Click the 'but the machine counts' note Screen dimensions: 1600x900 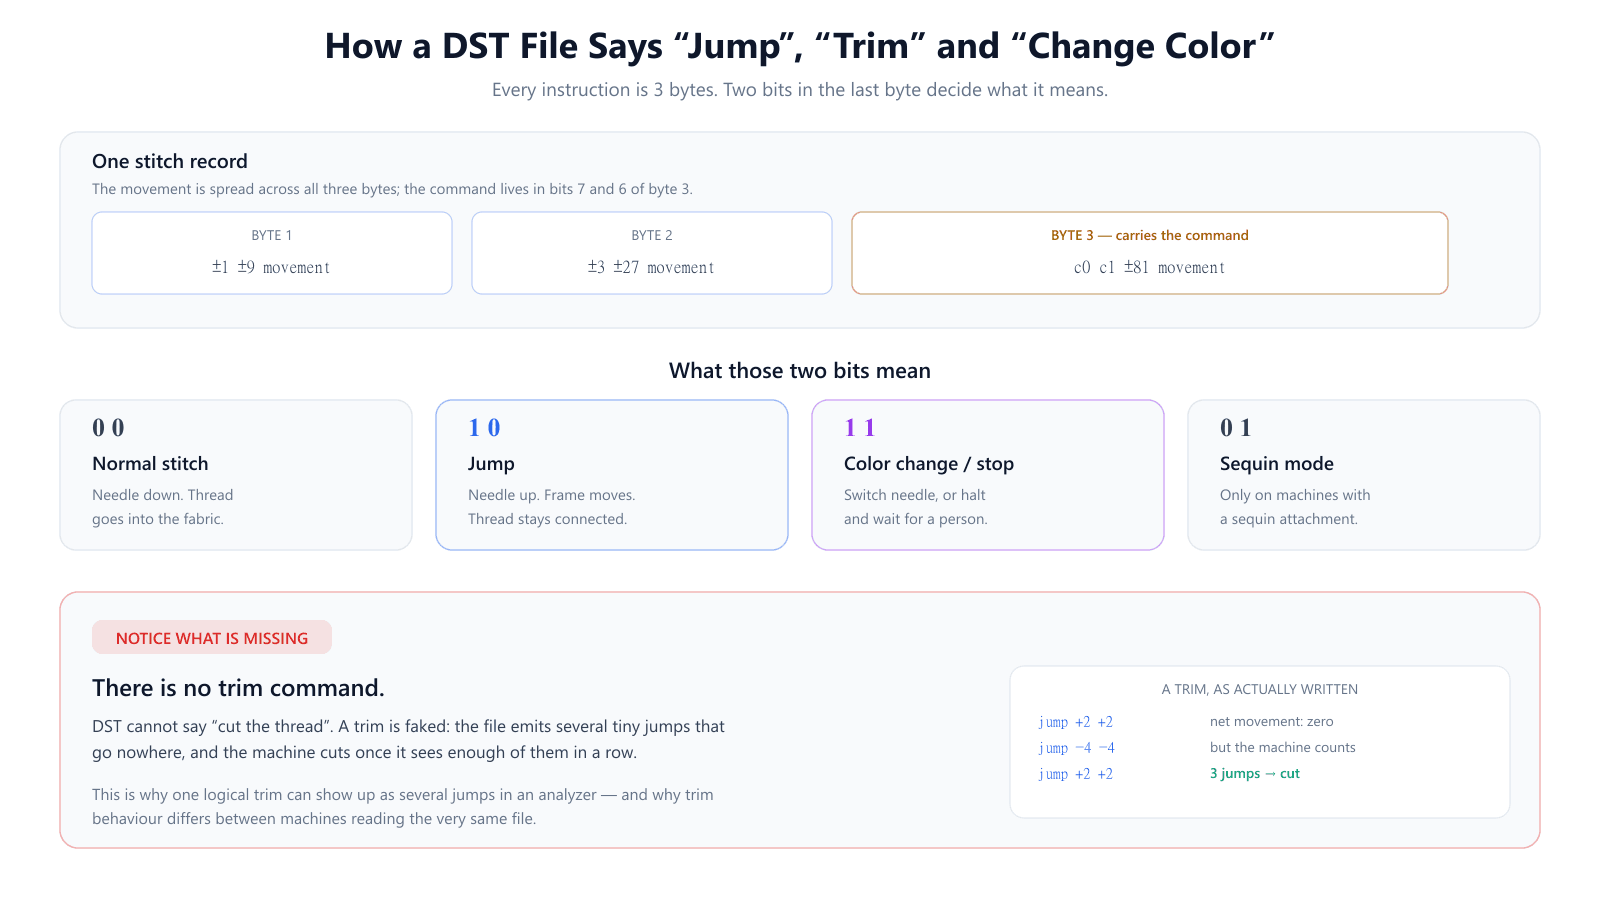coord(1283,747)
